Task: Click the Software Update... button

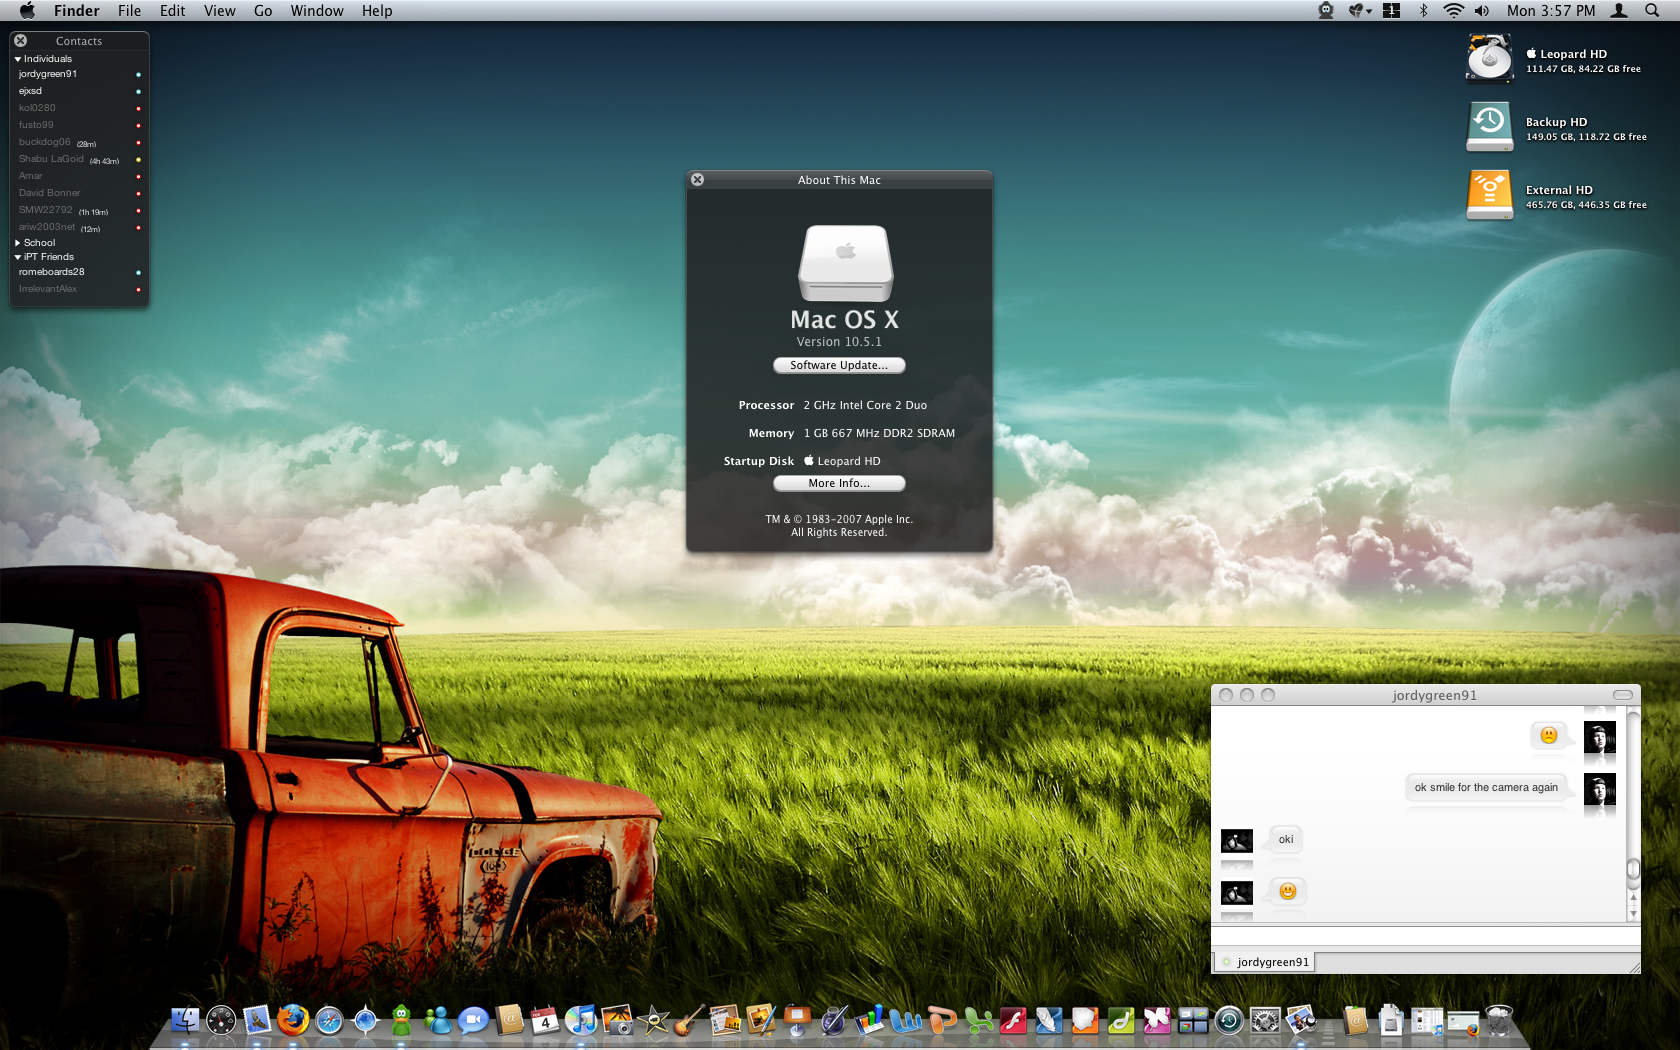Action: tap(839, 365)
